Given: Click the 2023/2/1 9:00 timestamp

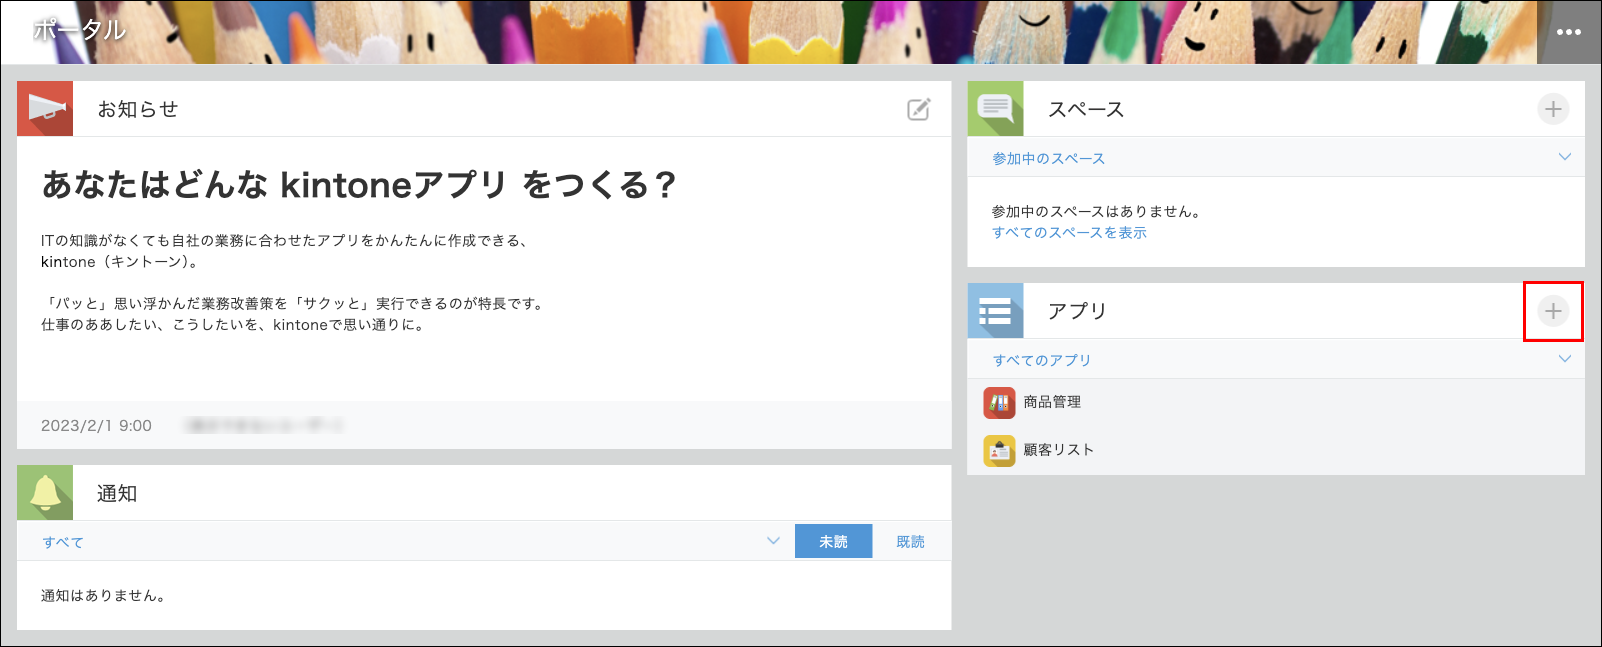Looking at the screenshot, I should [x=96, y=426].
